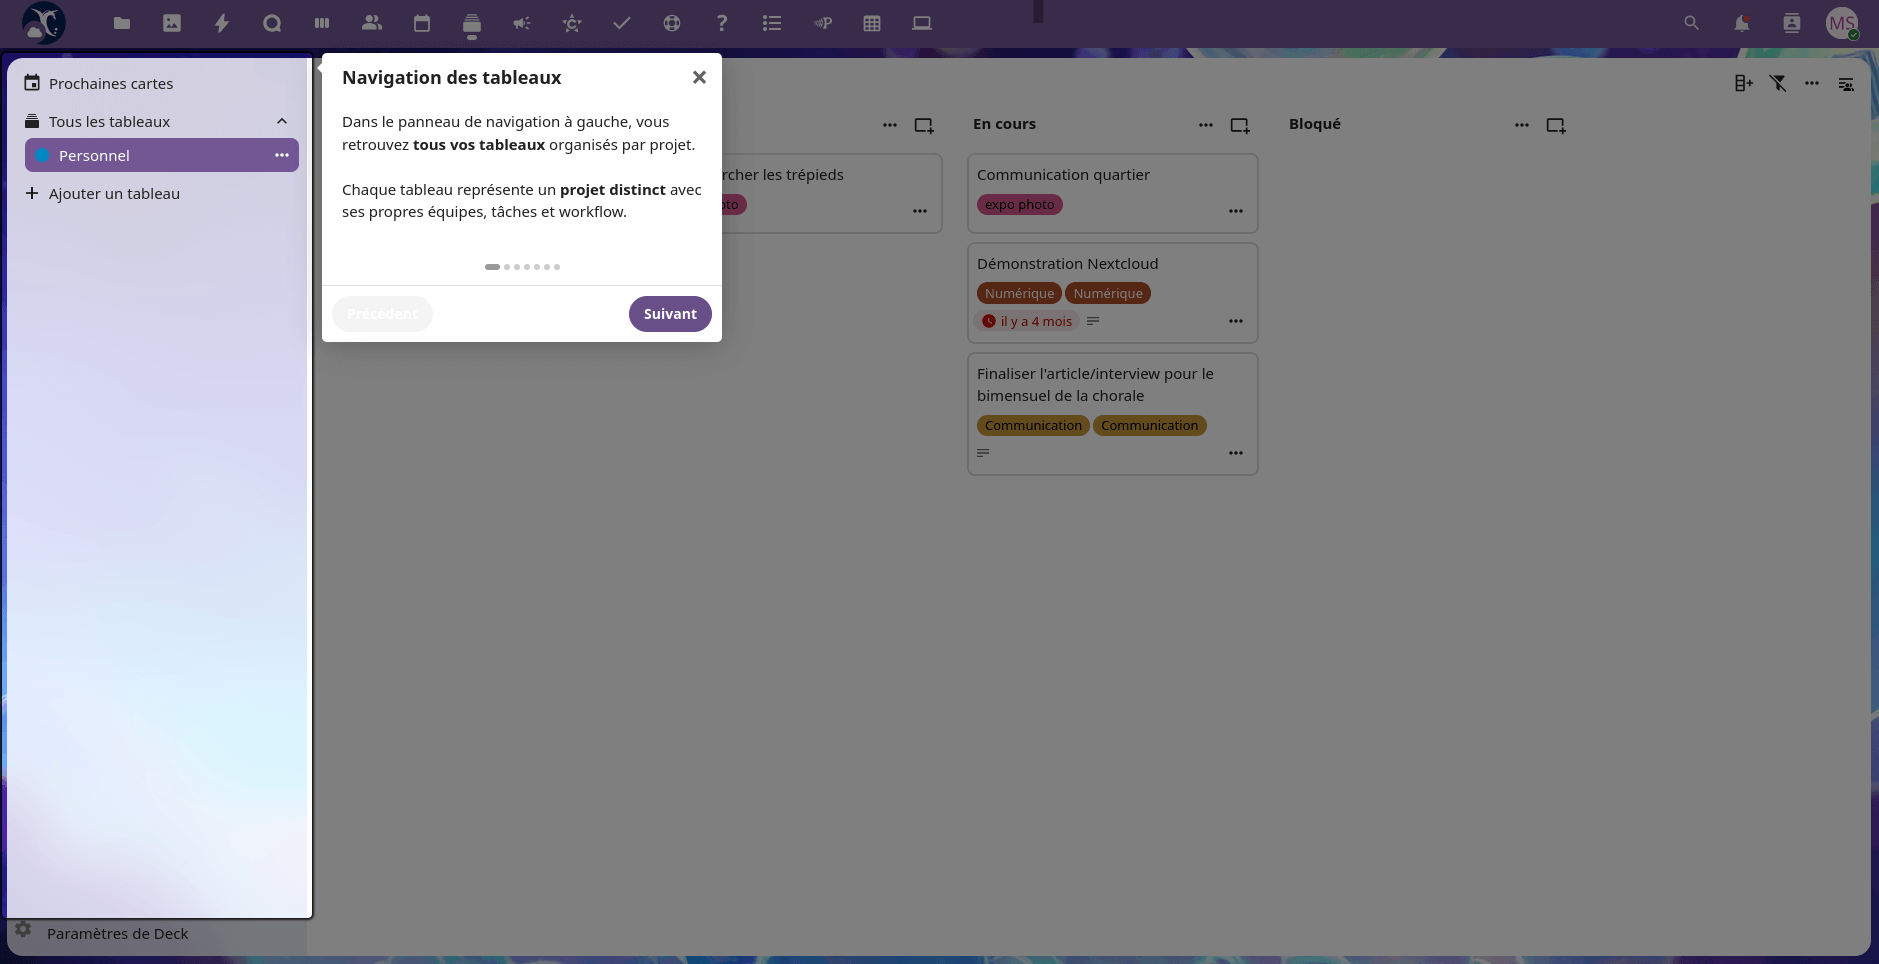This screenshot has width=1879, height=964.
Task: Click Ajouter un tableau
Action: point(114,194)
